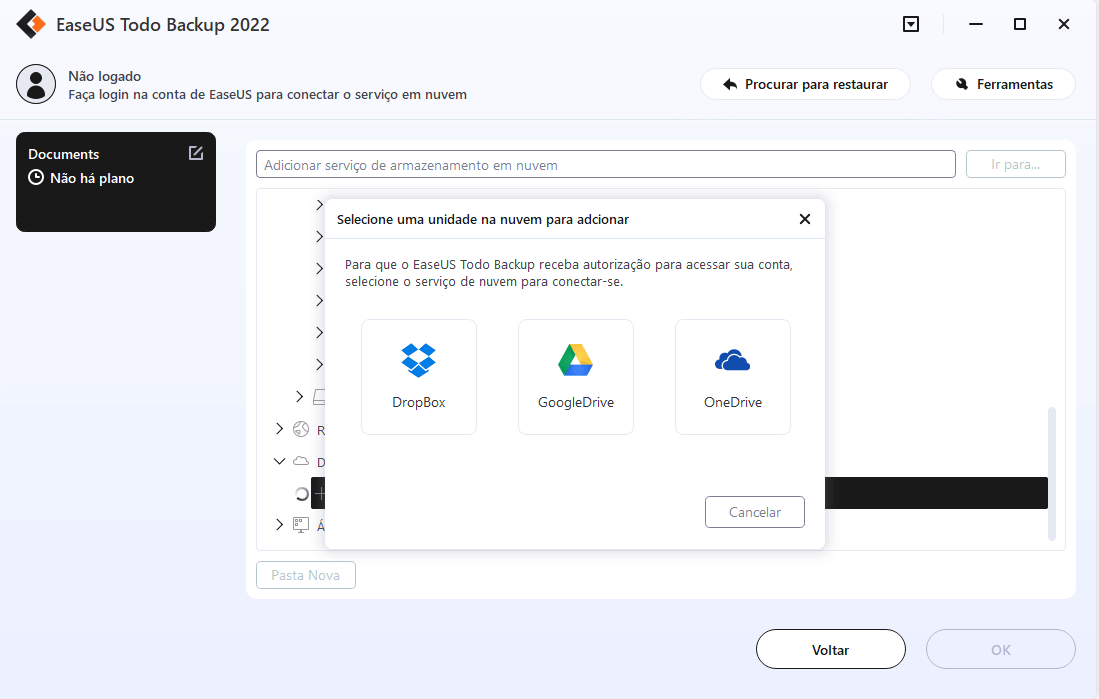Minimize the EaseUS window
The width and height of the screenshot is (1099, 699).
click(976, 25)
